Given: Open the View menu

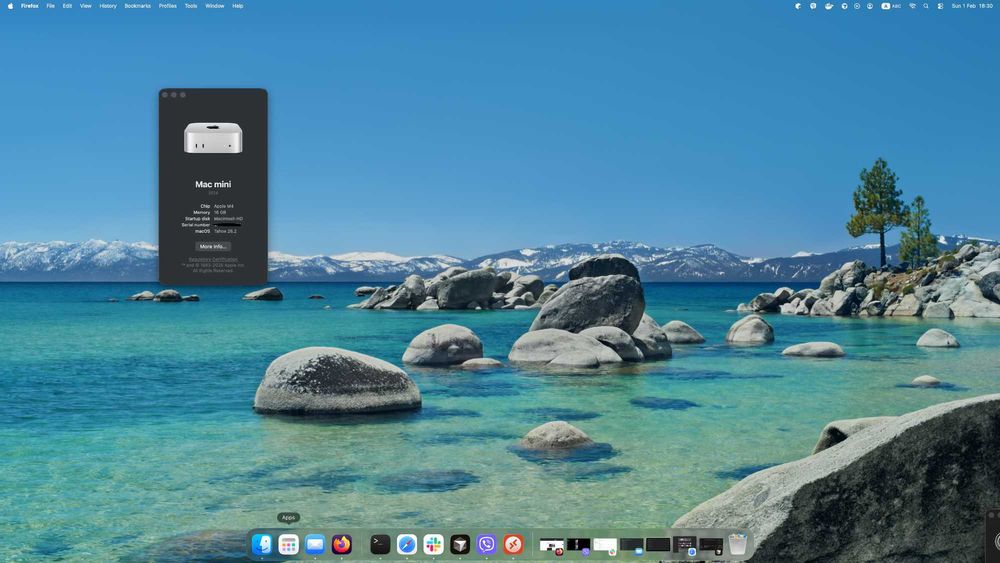Looking at the screenshot, I should [85, 6].
